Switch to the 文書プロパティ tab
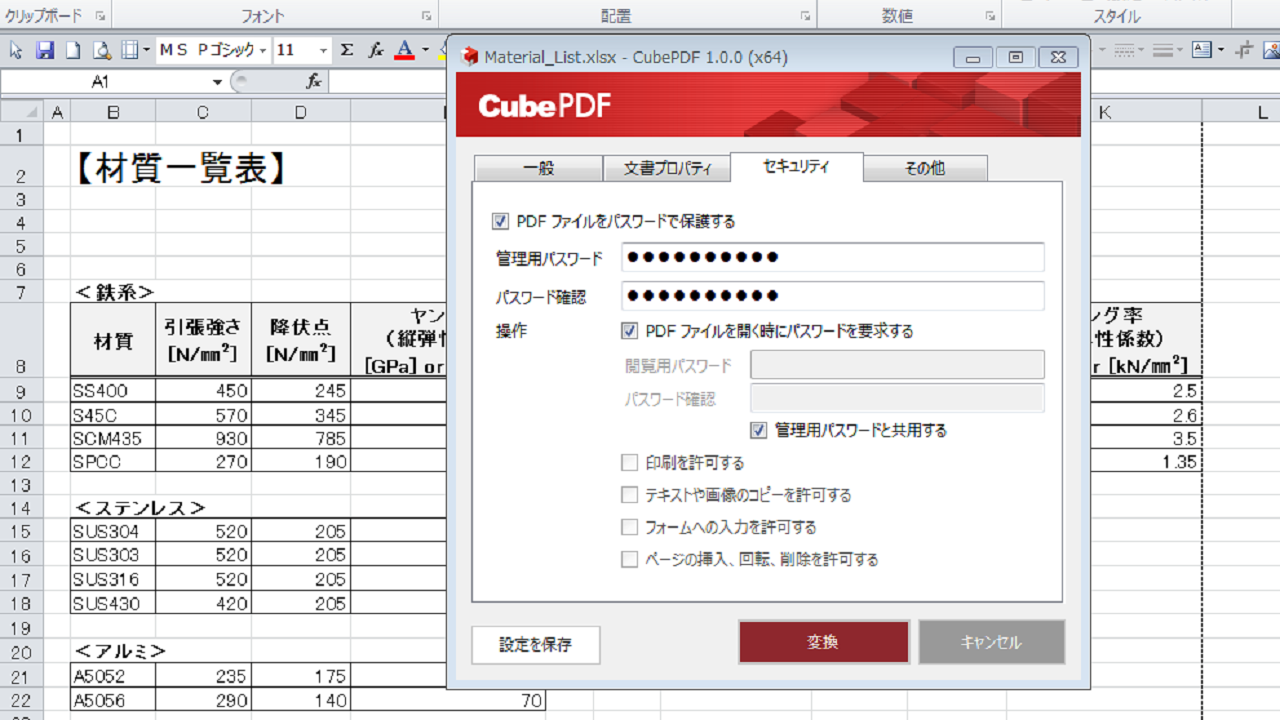Viewport: 1280px width, 720px height. pyautogui.click(x=667, y=169)
